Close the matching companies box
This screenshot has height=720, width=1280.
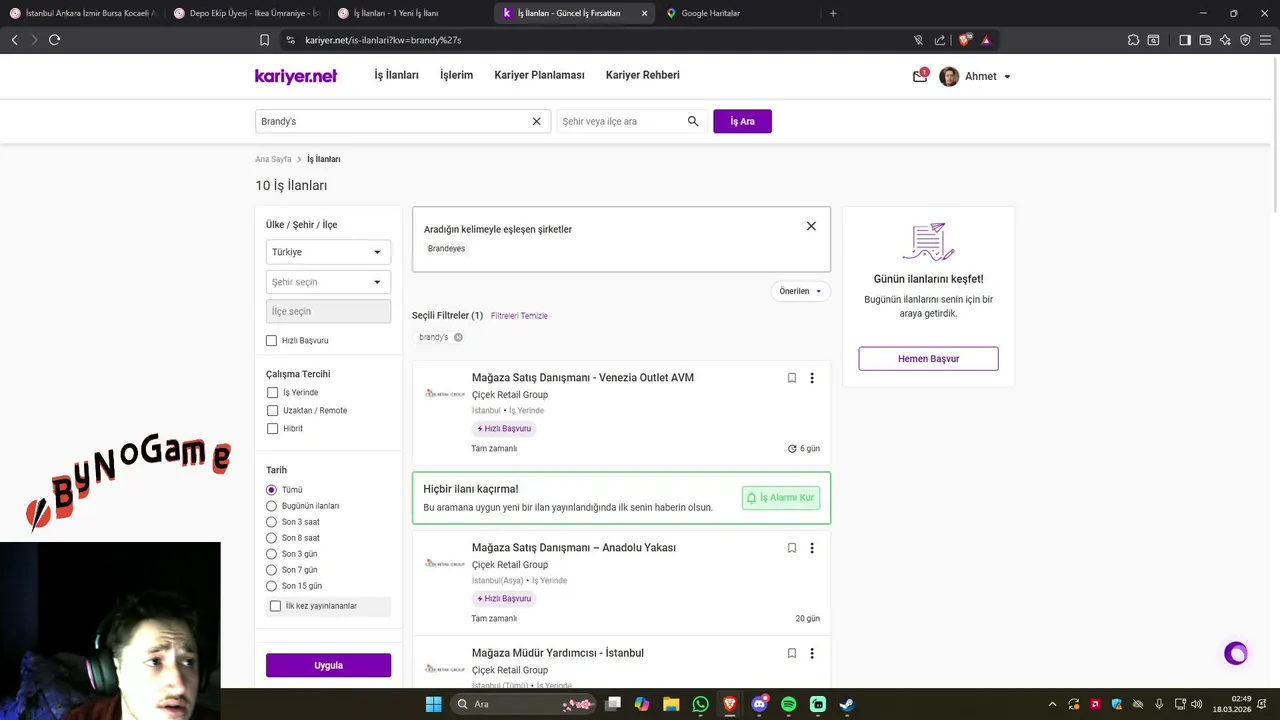coord(811,226)
